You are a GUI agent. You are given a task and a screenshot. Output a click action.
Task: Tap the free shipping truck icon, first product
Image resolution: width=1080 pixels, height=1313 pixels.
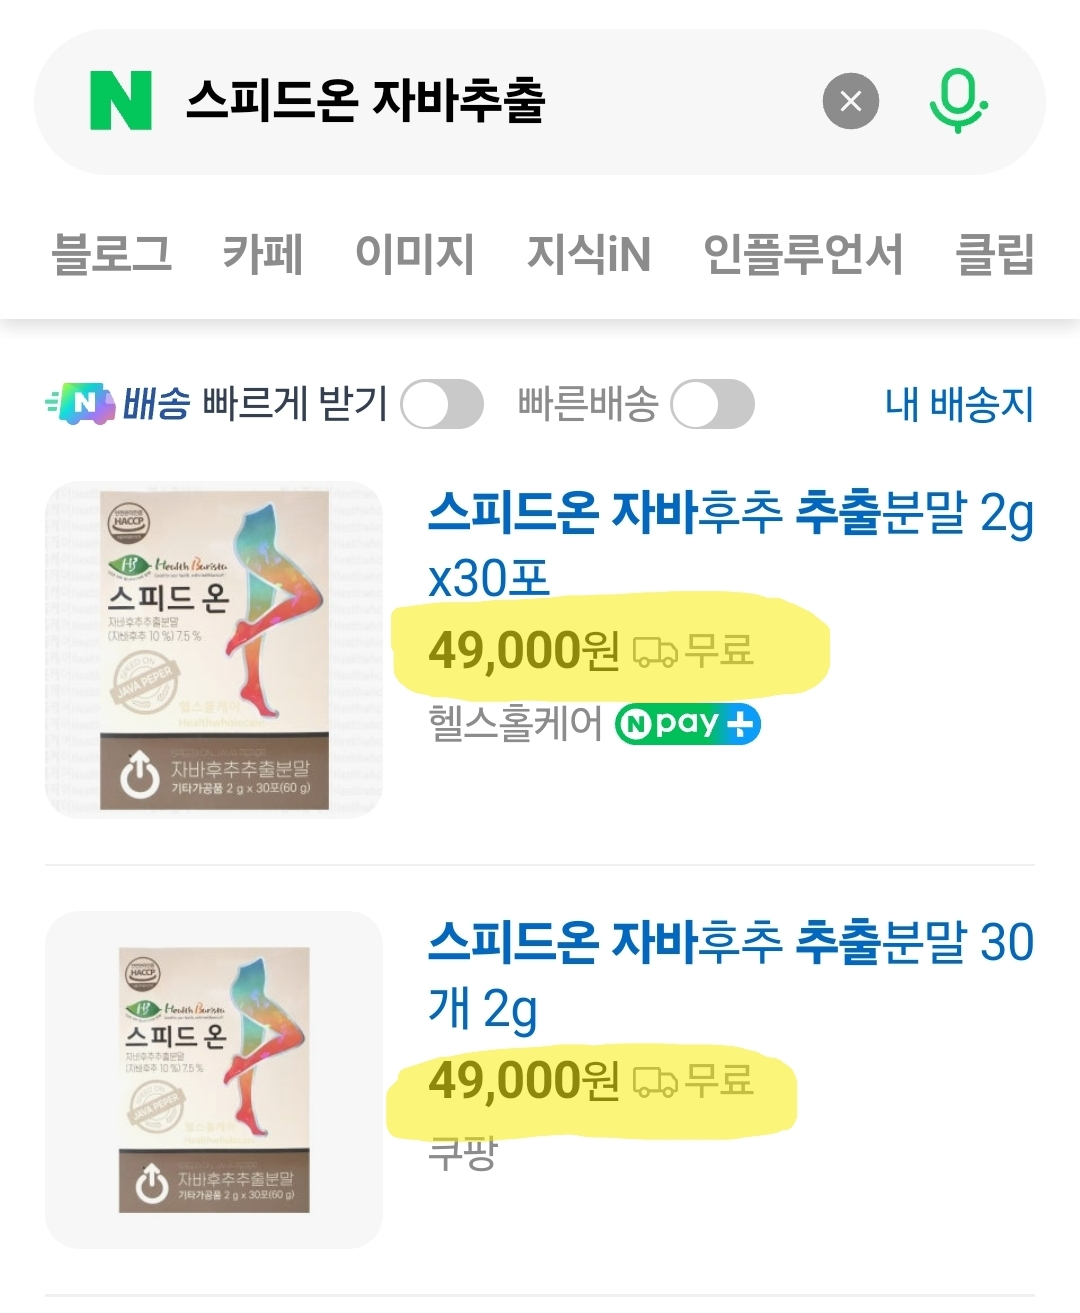tap(656, 653)
